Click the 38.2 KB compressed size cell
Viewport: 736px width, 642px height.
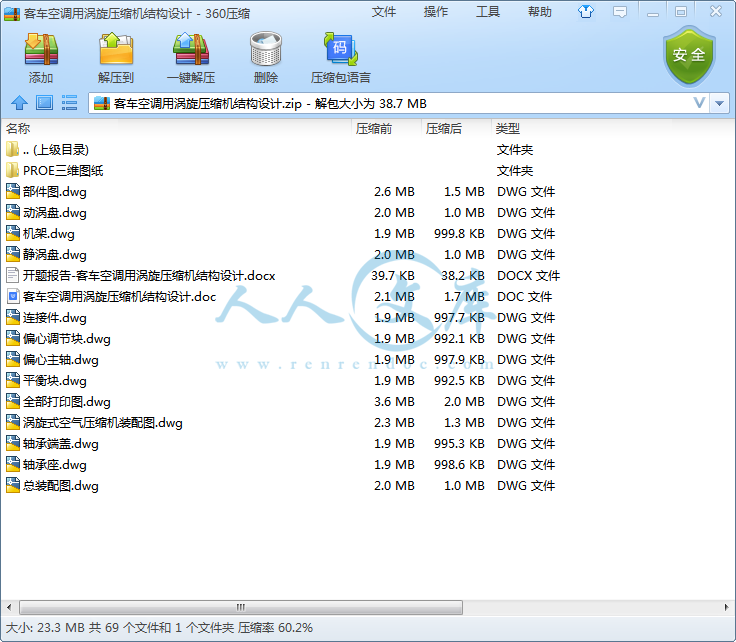(x=462, y=275)
